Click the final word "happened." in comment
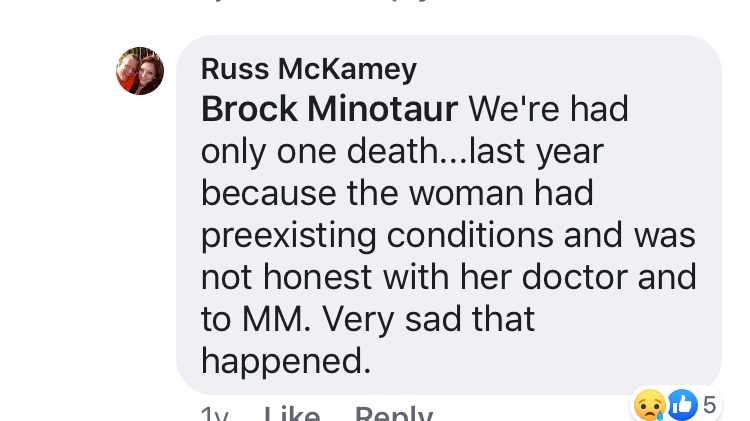 [286, 360]
